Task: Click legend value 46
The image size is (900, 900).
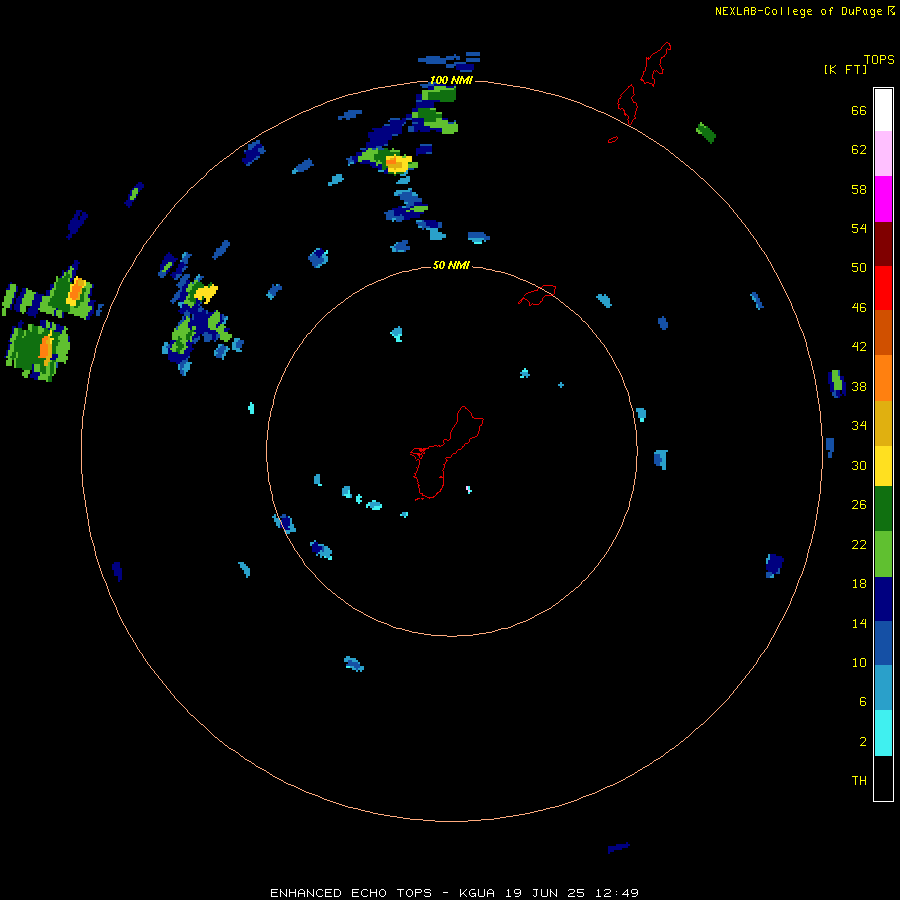Action: pyautogui.click(x=859, y=308)
